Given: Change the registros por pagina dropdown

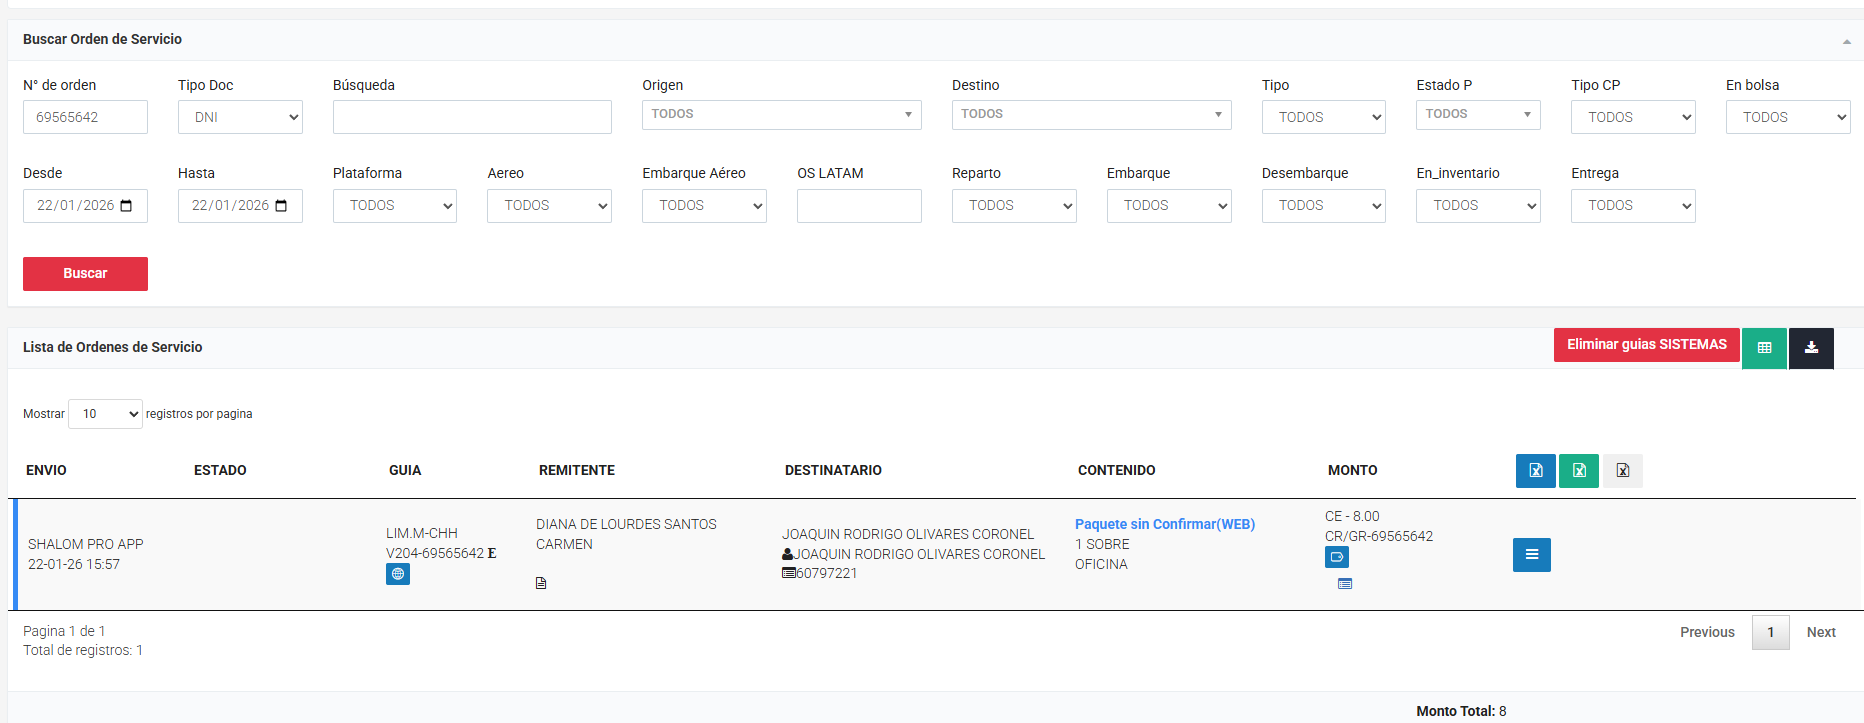Looking at the screenshot, I should pyautogui.click(x=105, y=414).
